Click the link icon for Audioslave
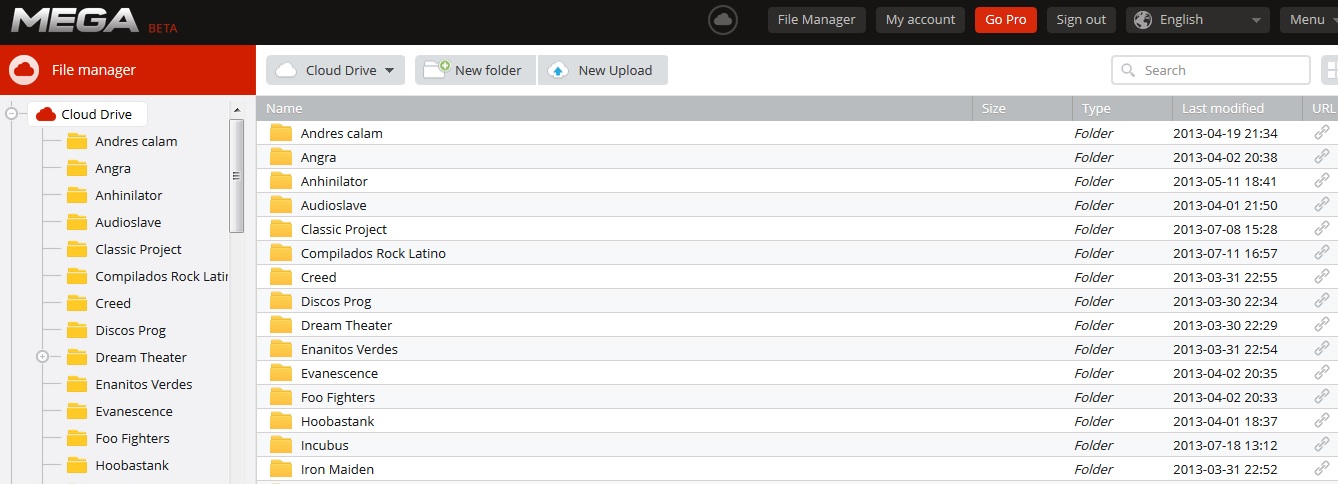The image size is (1338, 484). click(x=1322, y=205)
